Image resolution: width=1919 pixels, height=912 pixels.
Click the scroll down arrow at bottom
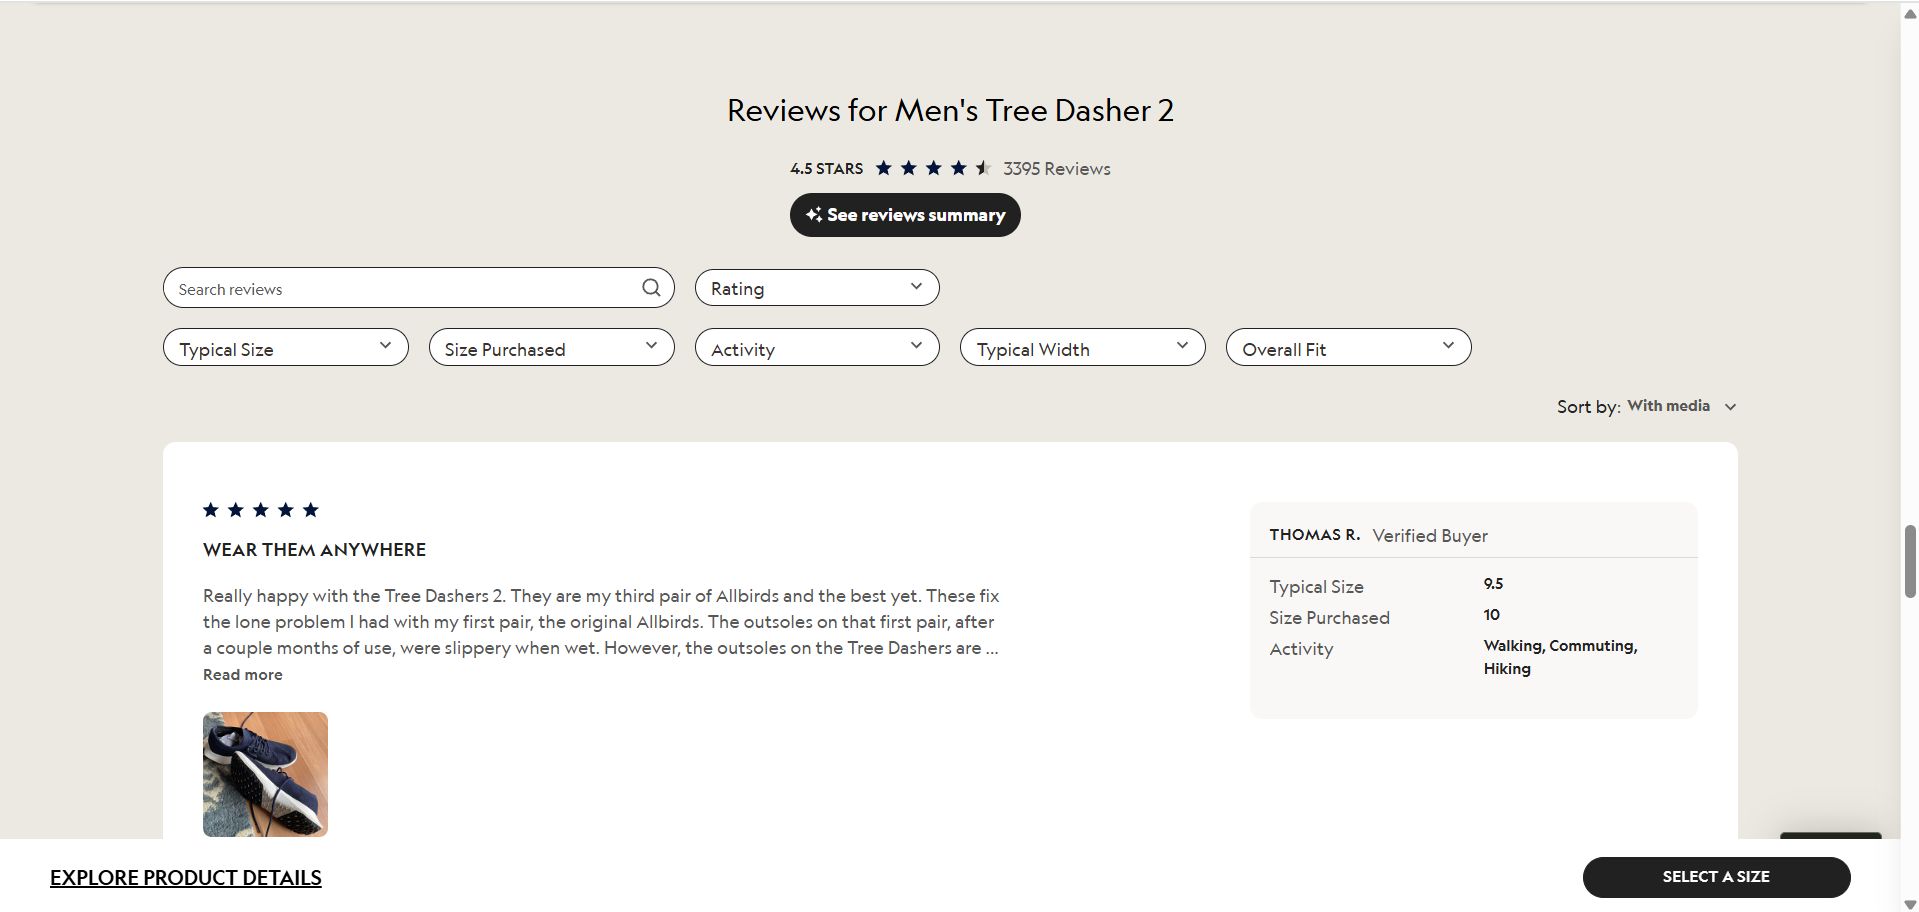pos(1909,904)
